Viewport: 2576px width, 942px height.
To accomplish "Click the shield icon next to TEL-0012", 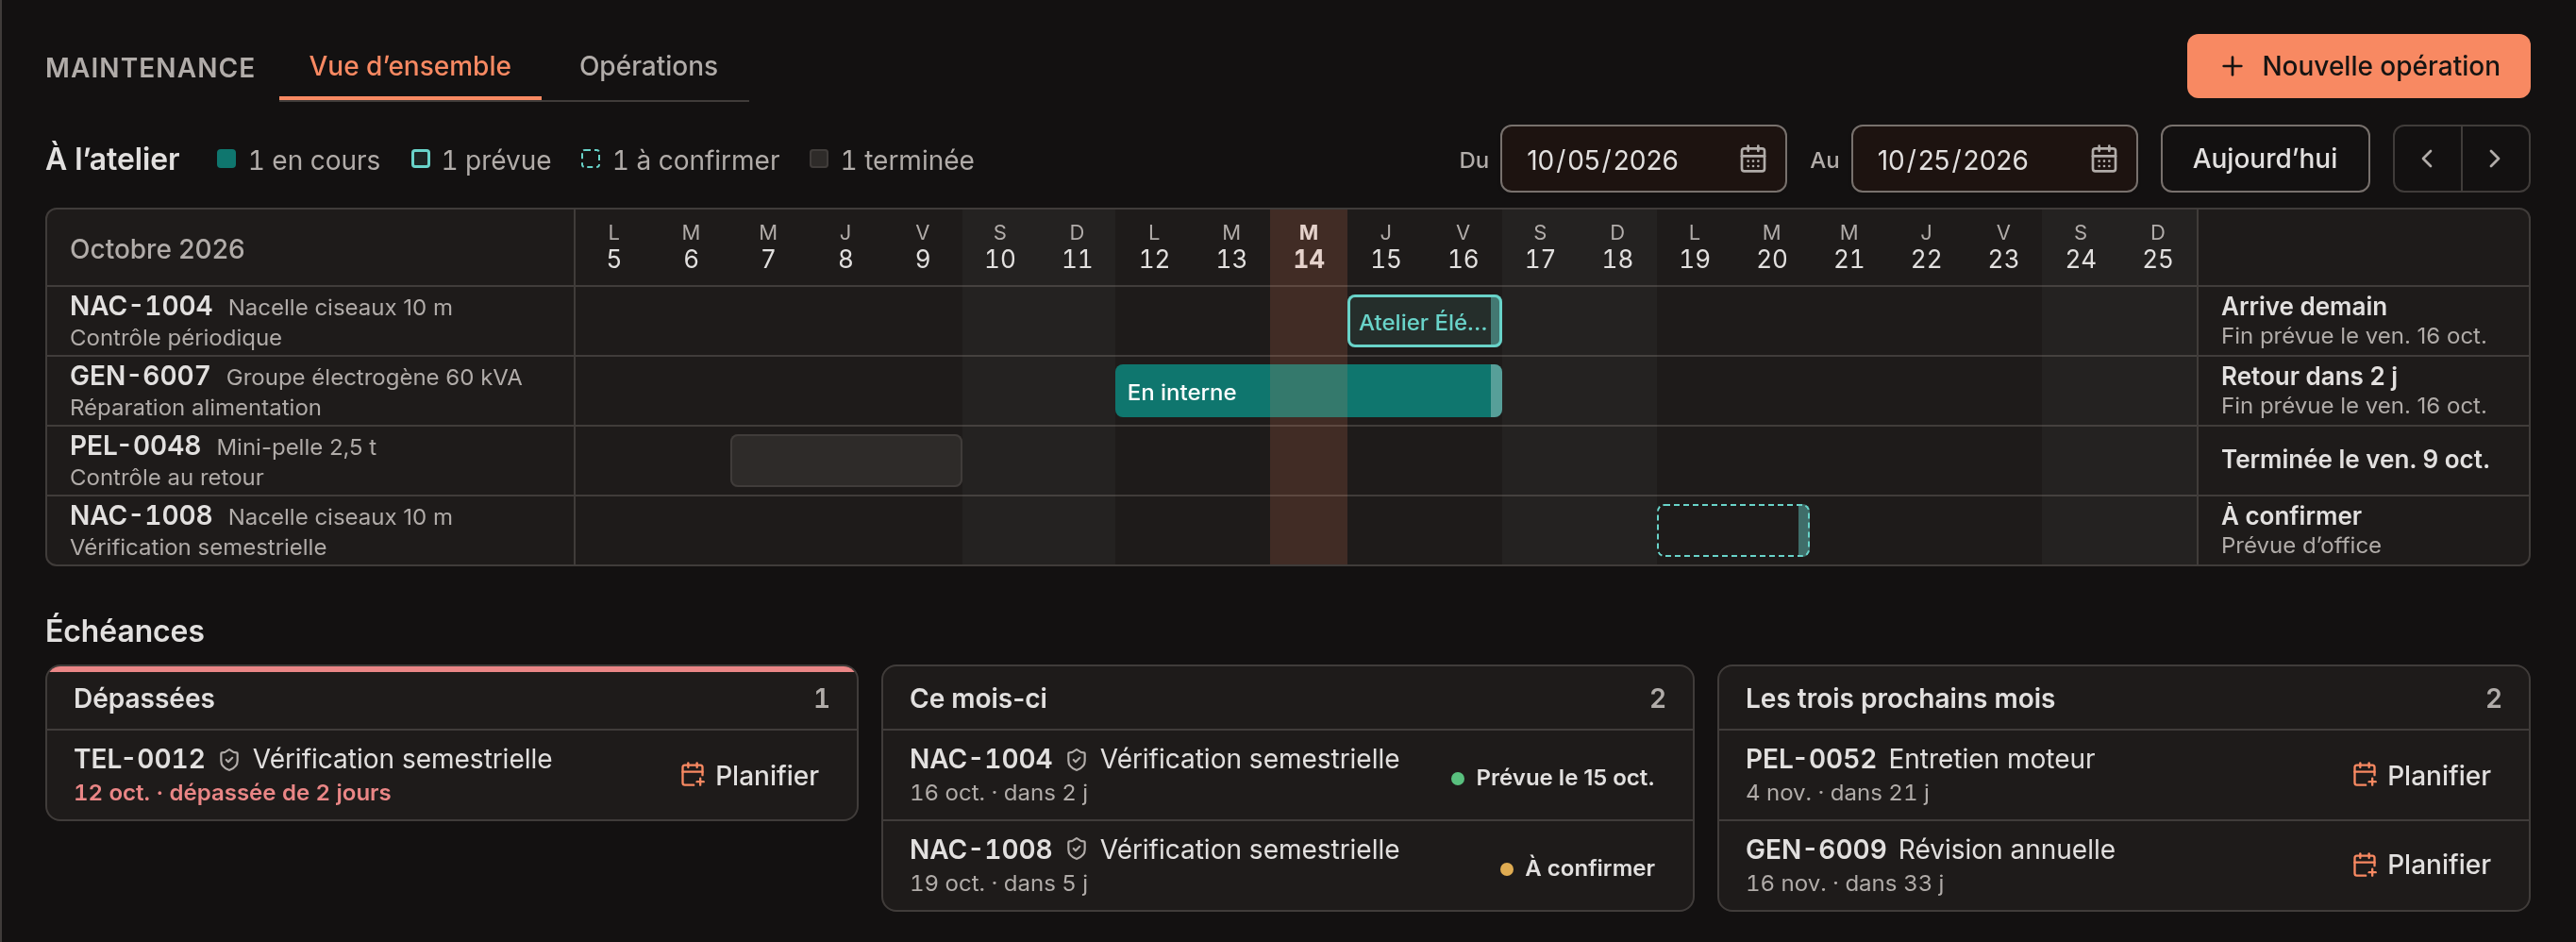I will click(x=229, y=760).
